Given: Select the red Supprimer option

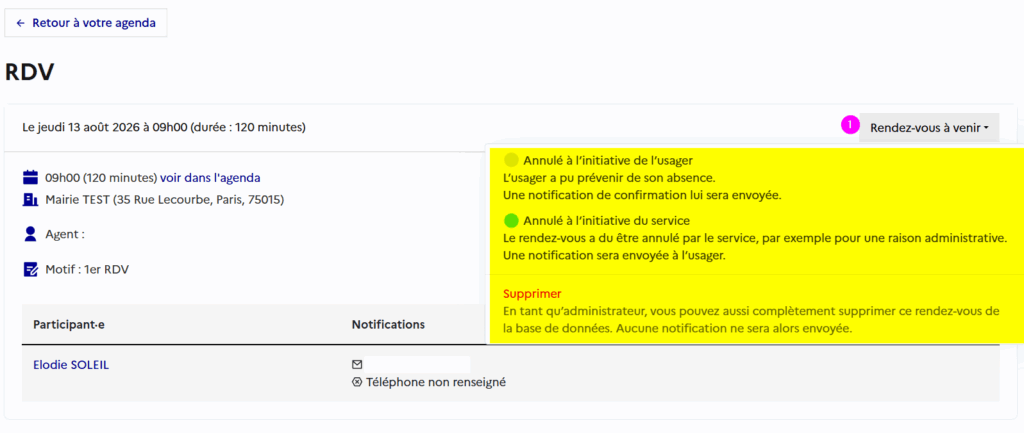Looking at the screenshot, I should pyautogui.click(x=532, y=294).
